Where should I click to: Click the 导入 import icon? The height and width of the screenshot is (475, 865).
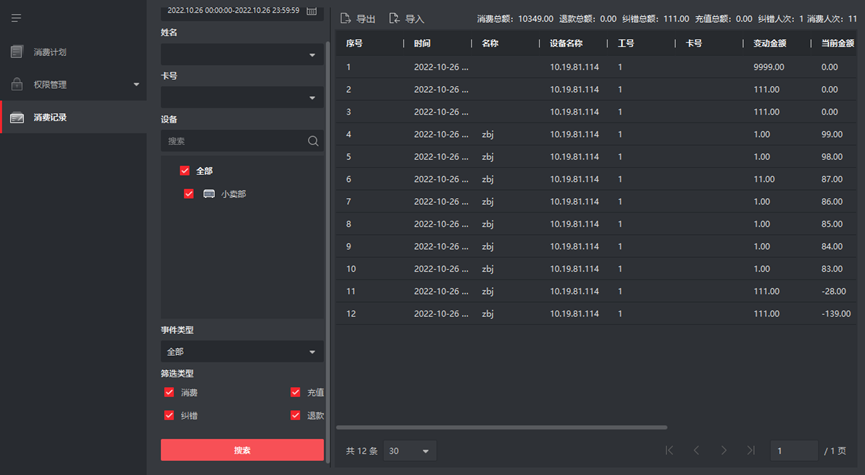(x=394, y=18)
